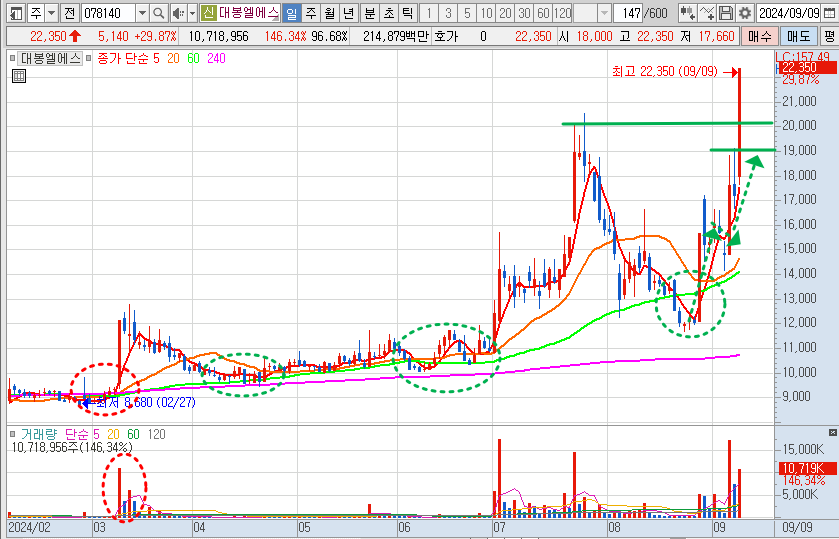The width and height of the screenshot is (839, 539).
Task: Click the red 5-day moving average label
Action: 156,58
